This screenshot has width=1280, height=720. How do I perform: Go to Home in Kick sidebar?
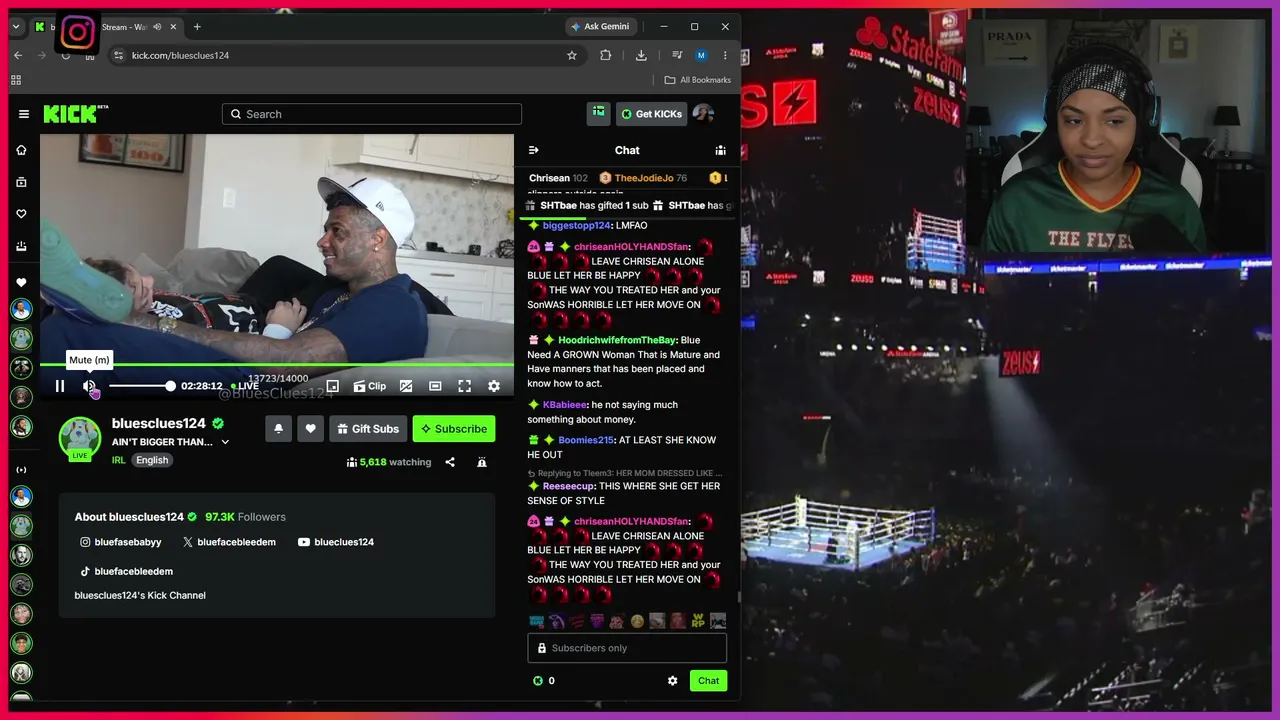tap(21, 150)
